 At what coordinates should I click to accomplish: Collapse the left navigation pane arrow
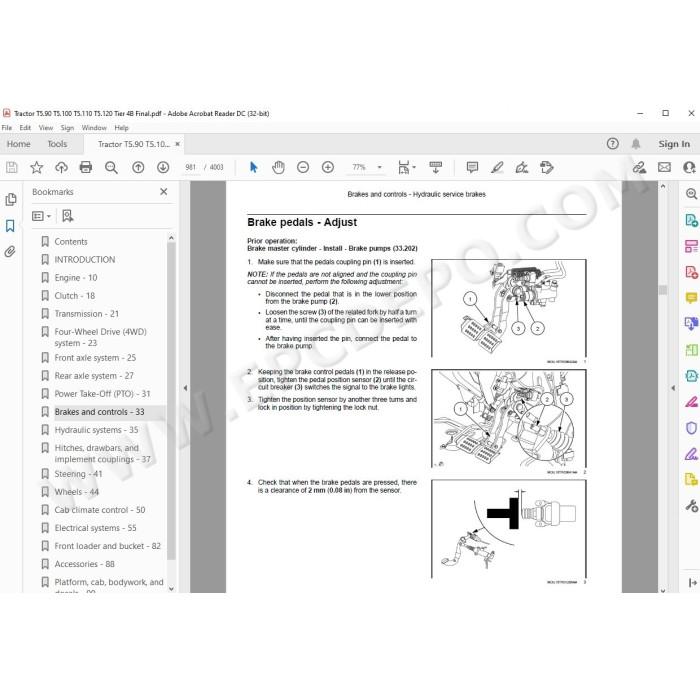[185, 388]
